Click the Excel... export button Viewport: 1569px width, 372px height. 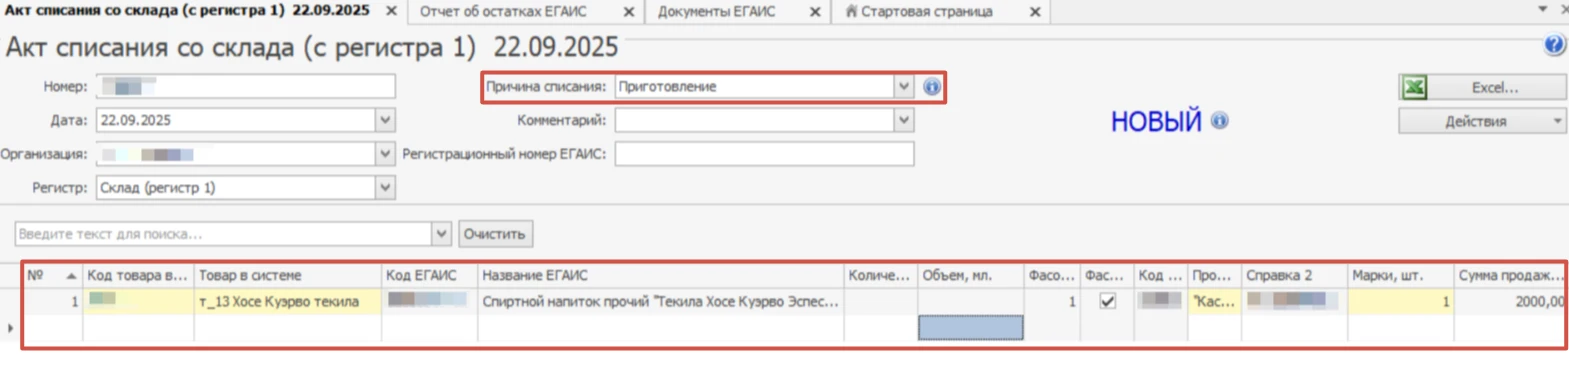(x=1482, y=88)
